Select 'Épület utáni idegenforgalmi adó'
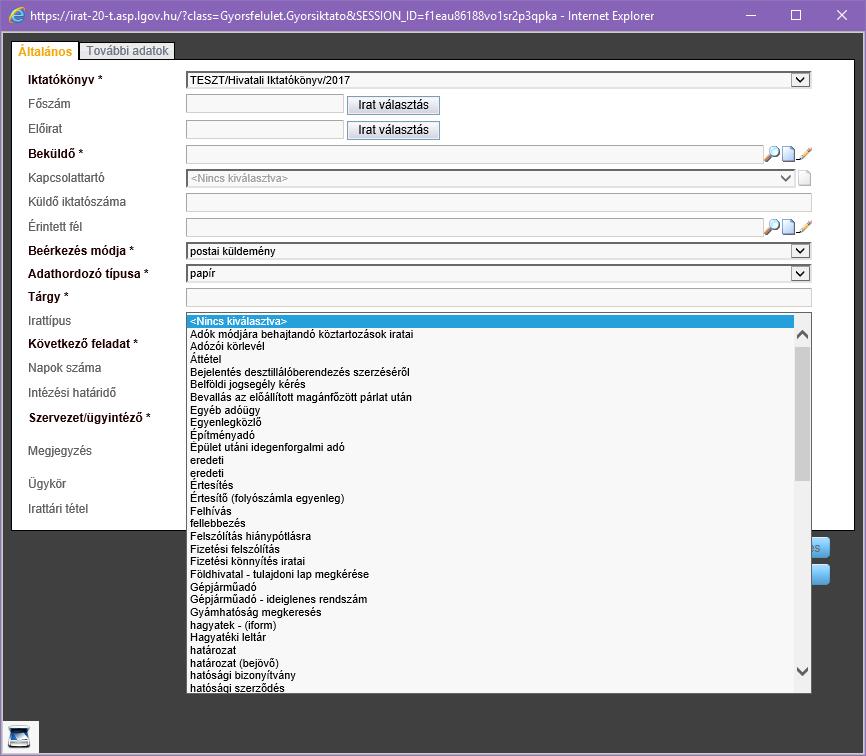The height and width of the screenshot is (756, 866). tap(490, 447)
